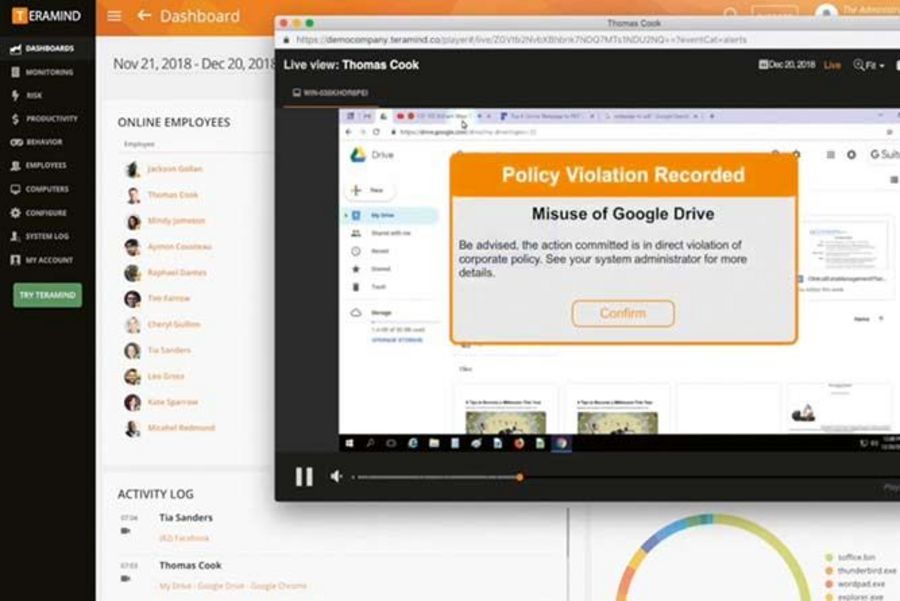
Task: Open Shared with me in Drive
Action: 382,233
